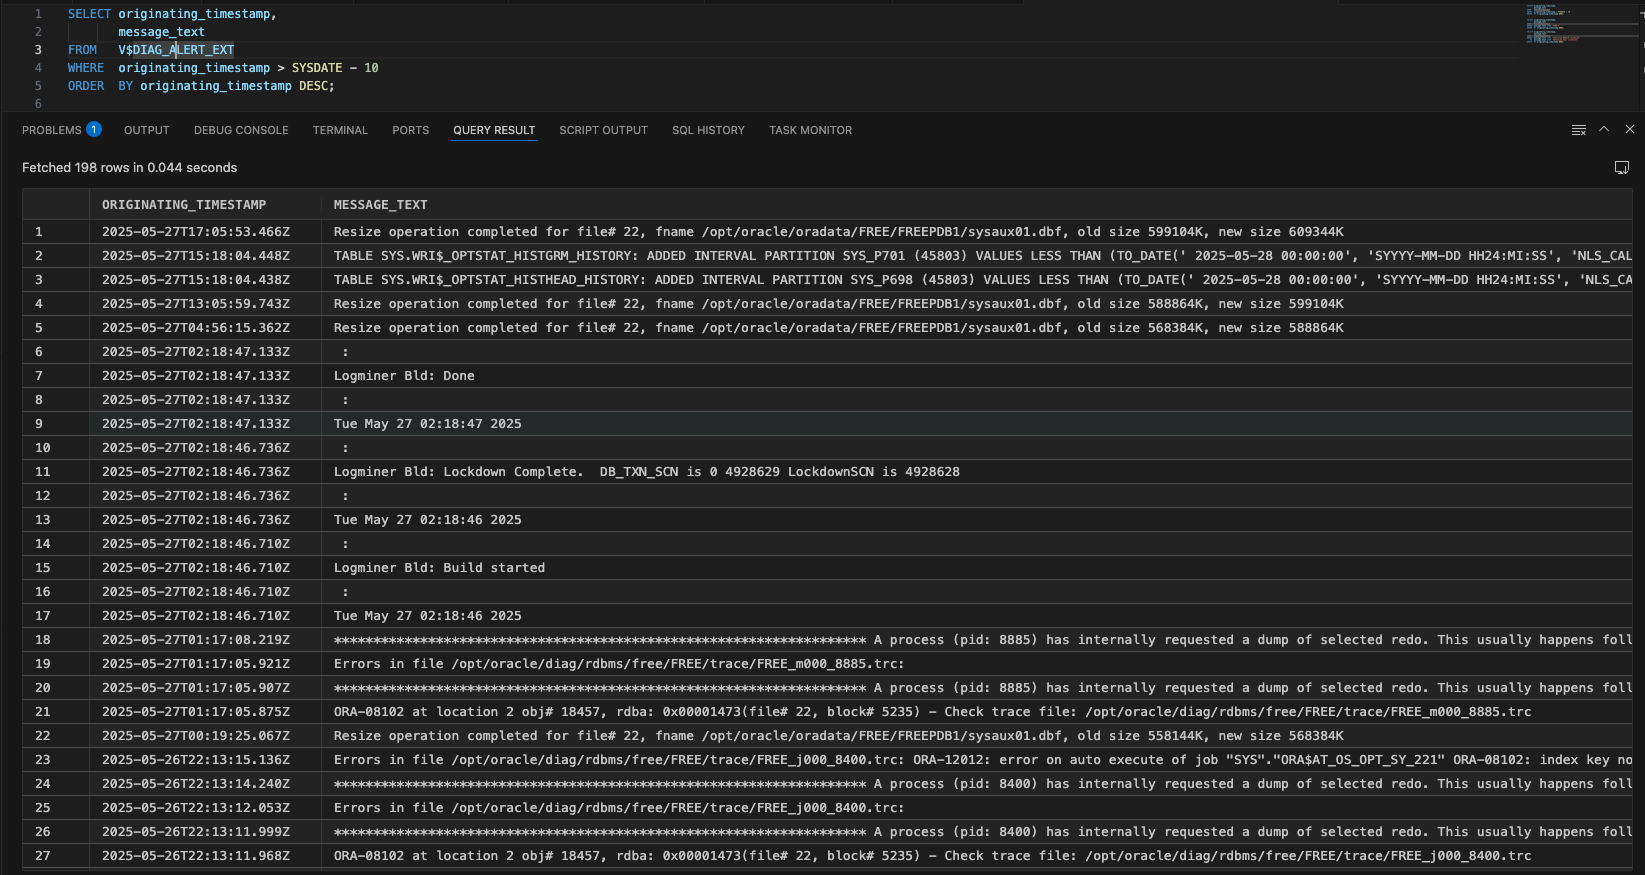1645x875 pixels.
Task: Click the ORIGINATING_TIMESTAMP column header
Action: 184,205
